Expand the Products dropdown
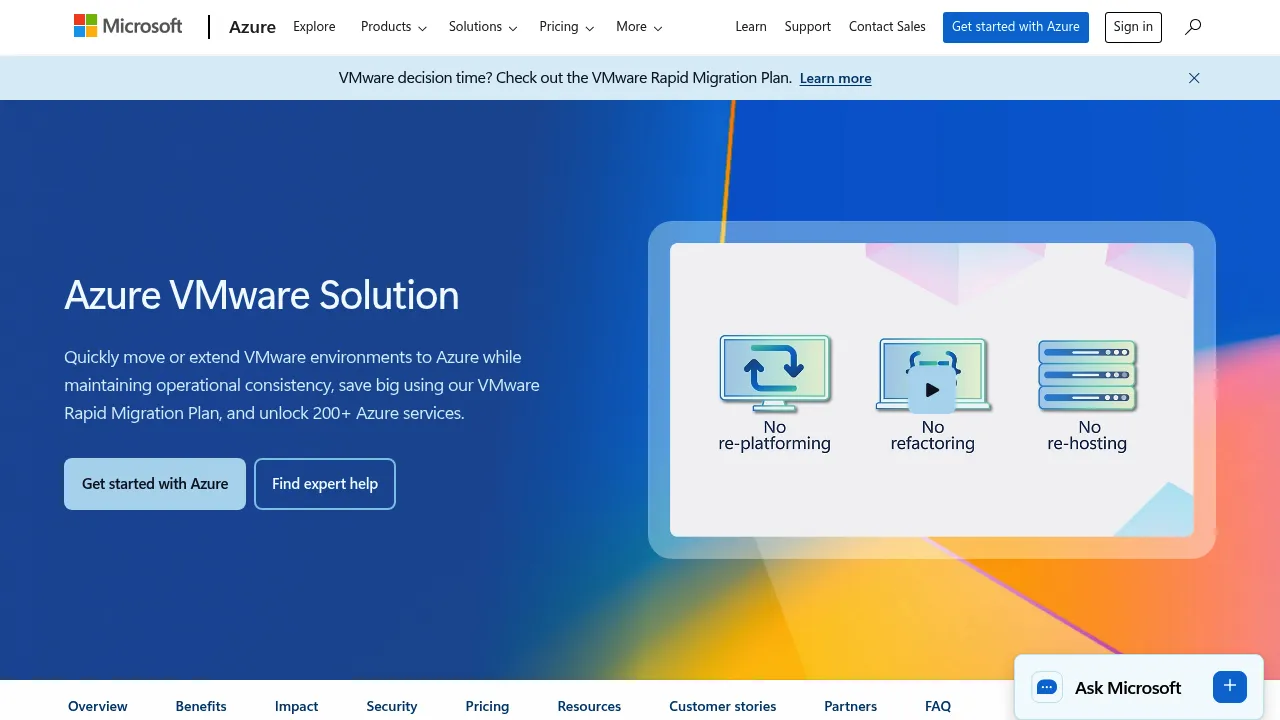The width and height of the screenshot is (1280, 720). pos(394,27)
